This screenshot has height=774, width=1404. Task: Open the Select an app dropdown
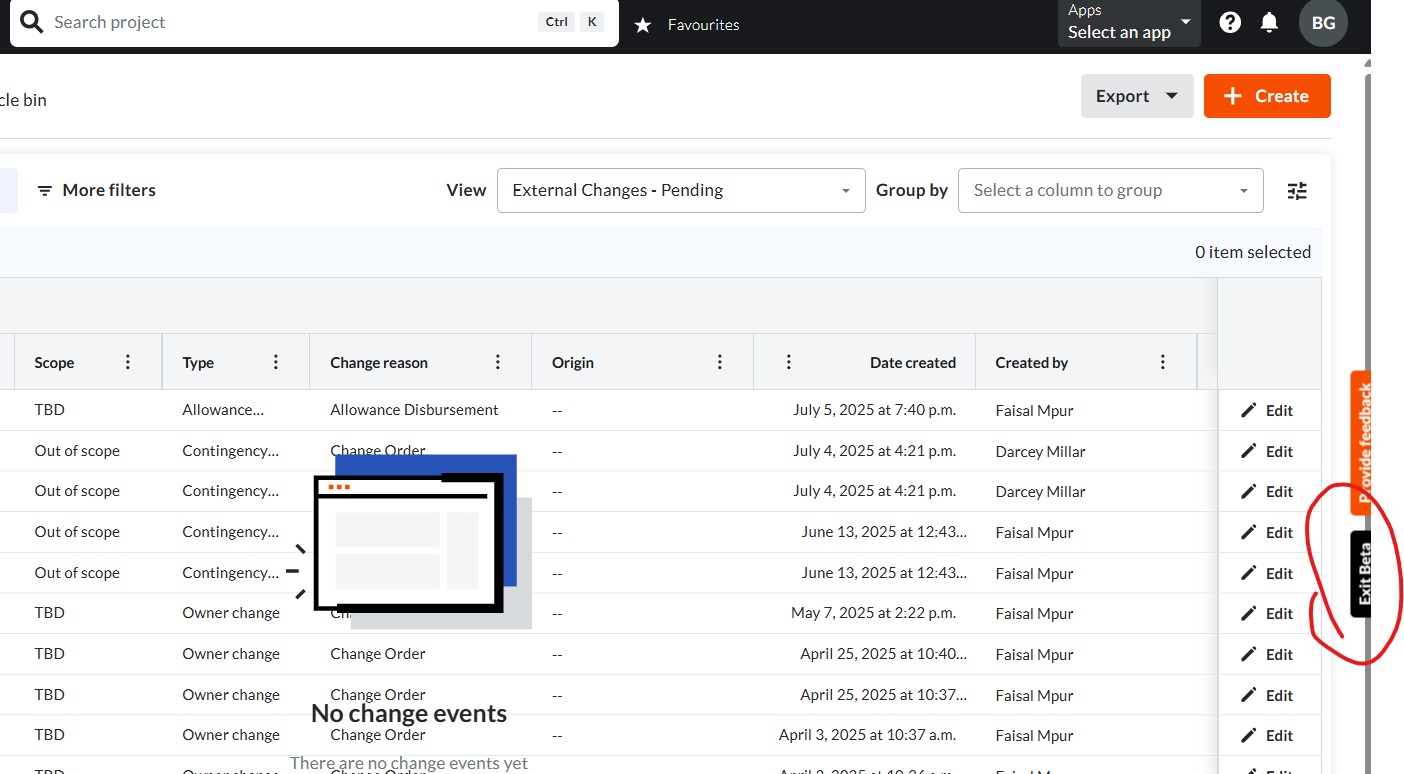click(1129, 23)
